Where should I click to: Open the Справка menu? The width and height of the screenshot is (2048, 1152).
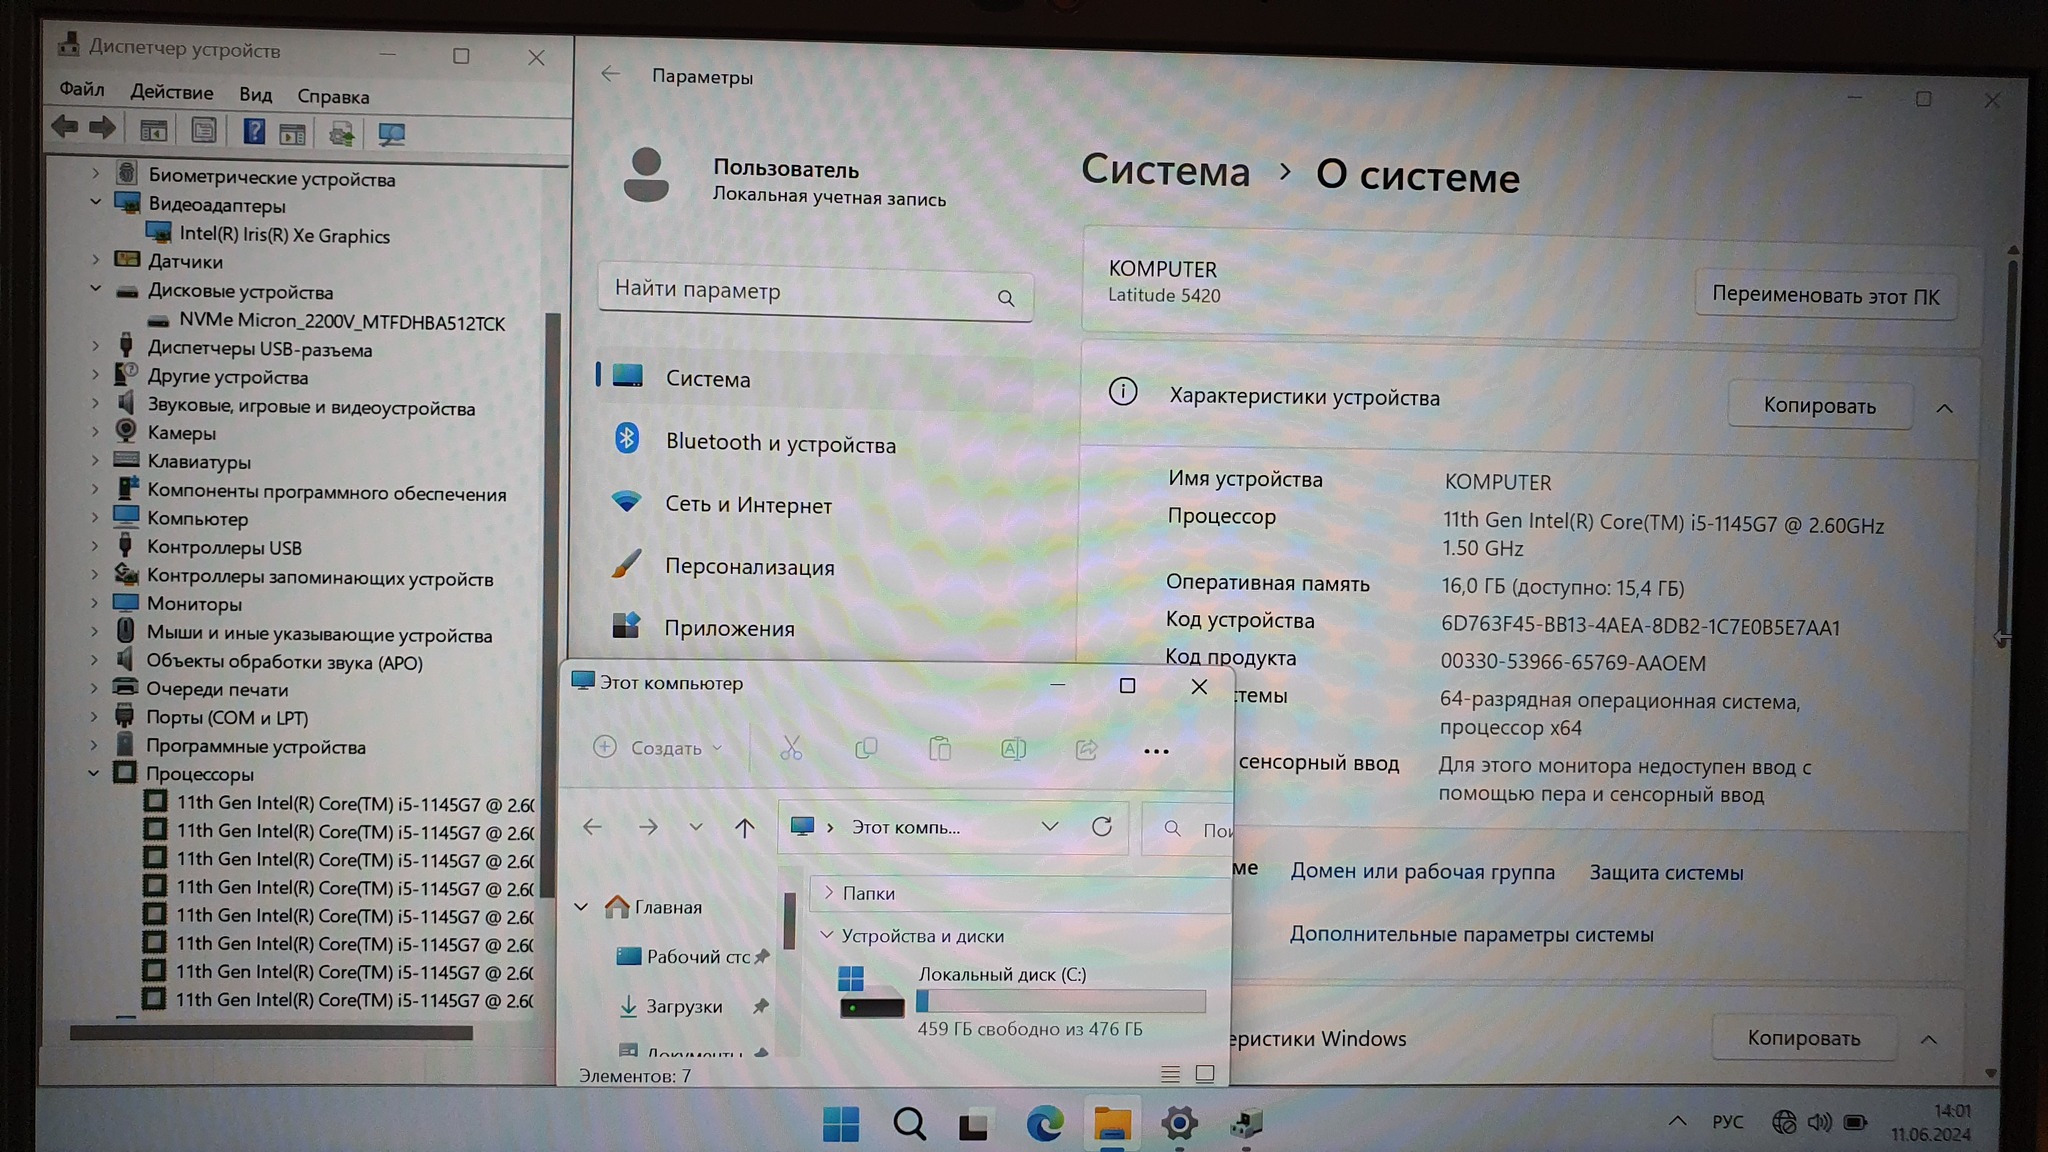[x=333, y=96]
